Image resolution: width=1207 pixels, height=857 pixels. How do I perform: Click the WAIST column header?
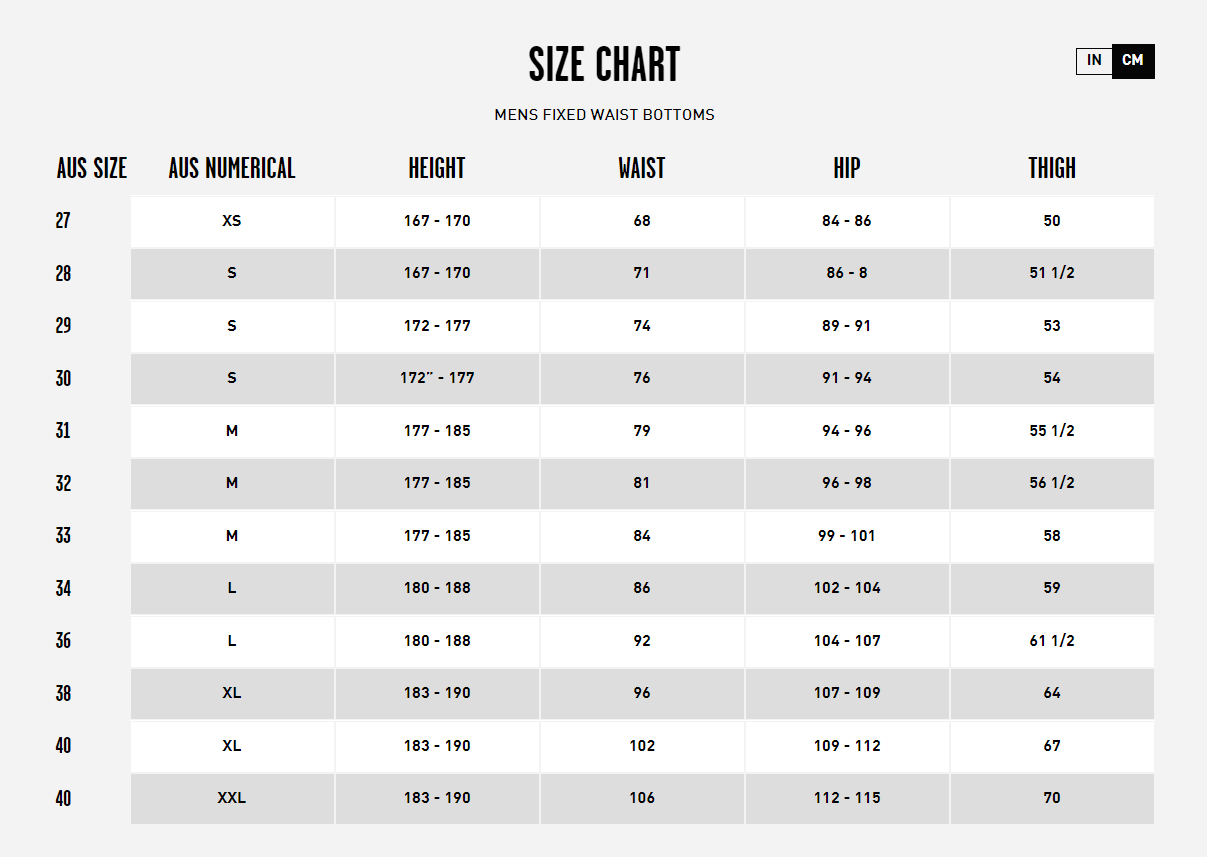point(642,168)
